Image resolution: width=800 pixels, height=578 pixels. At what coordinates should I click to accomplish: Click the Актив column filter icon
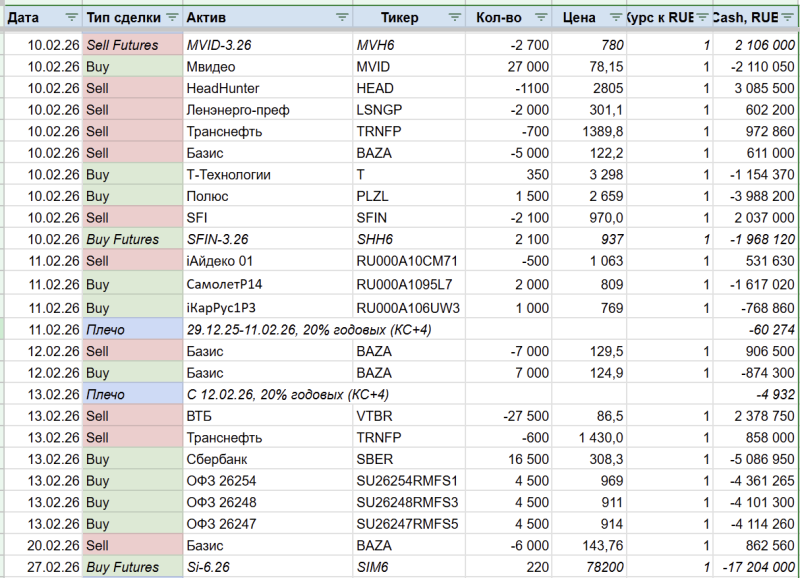coord(342,18)
